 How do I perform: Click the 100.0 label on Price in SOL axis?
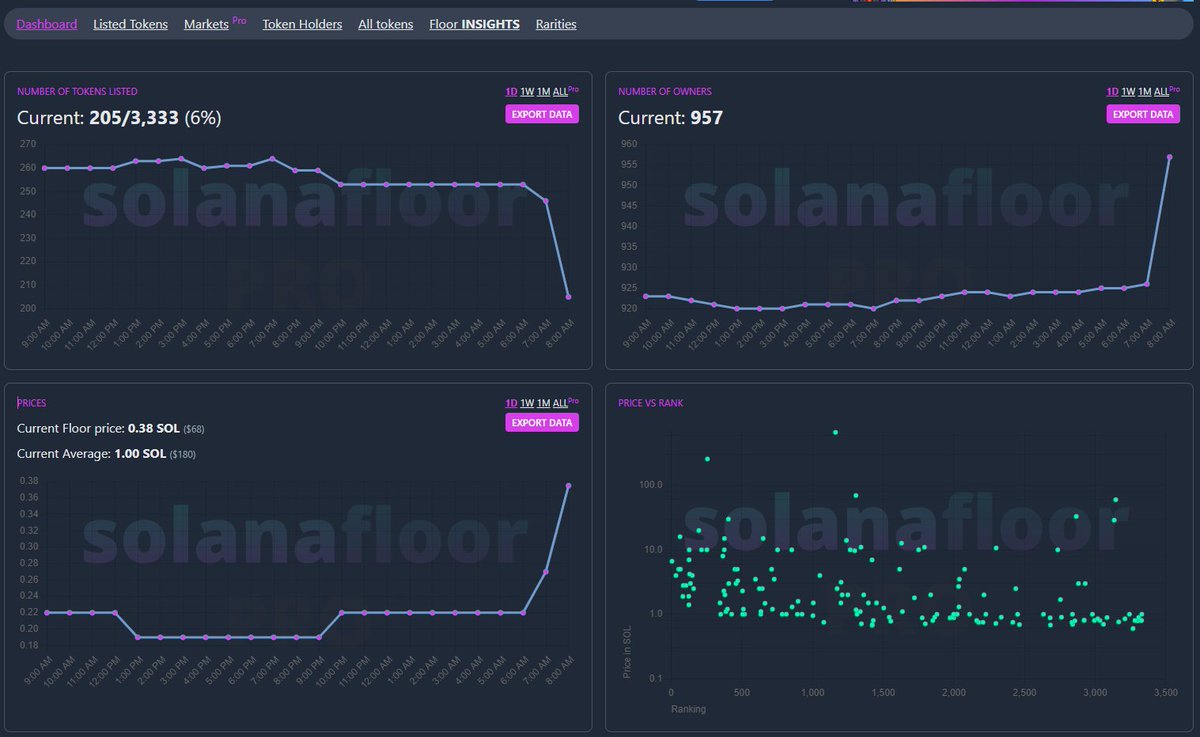651,485
